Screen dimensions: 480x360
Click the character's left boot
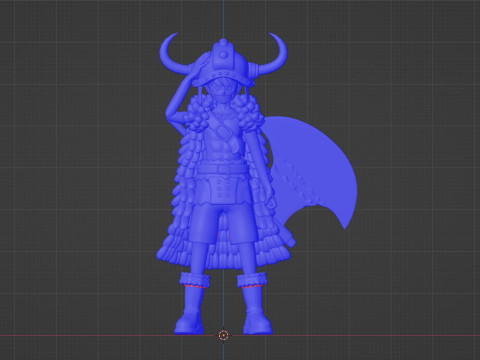pos(191,304)
